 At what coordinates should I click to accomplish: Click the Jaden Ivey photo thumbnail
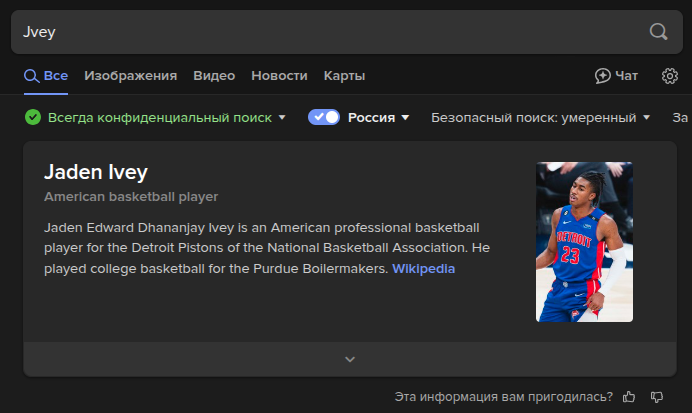584,242
